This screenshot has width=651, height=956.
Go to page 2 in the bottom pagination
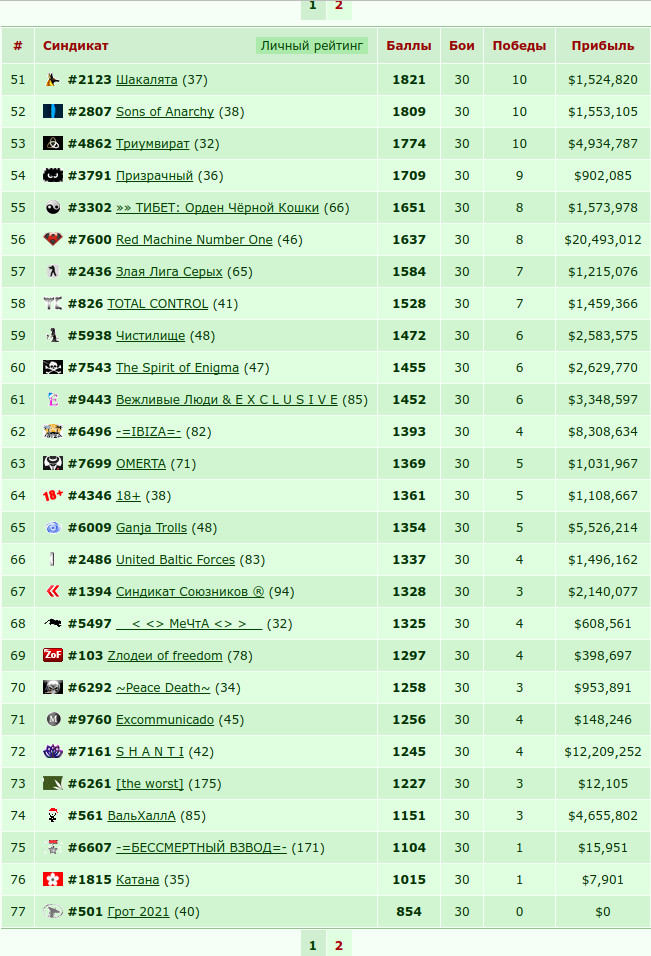[x=339, y=945]
